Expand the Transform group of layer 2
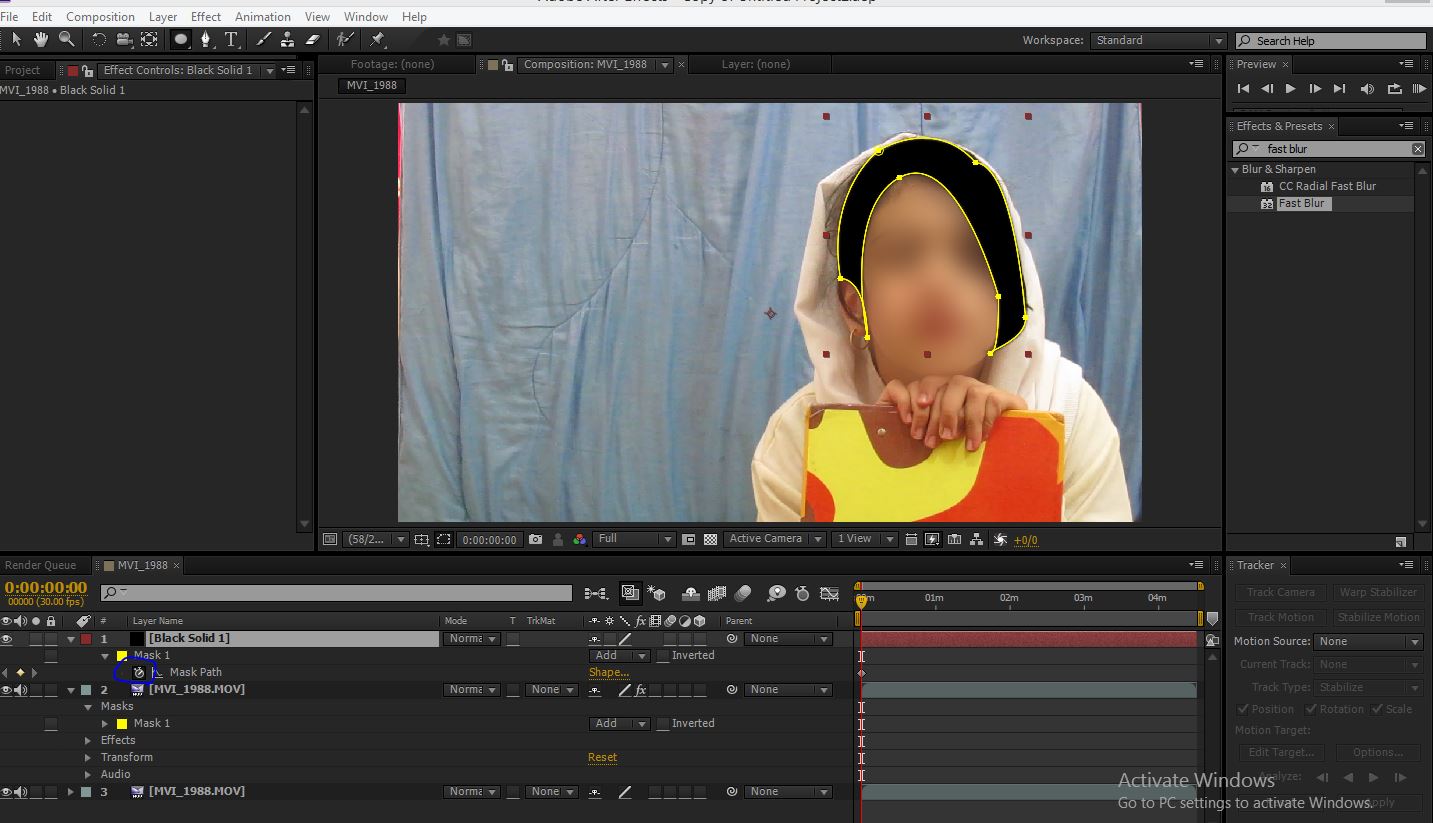This screenshot has width=1433, height=823. click(x=88, y=757)
